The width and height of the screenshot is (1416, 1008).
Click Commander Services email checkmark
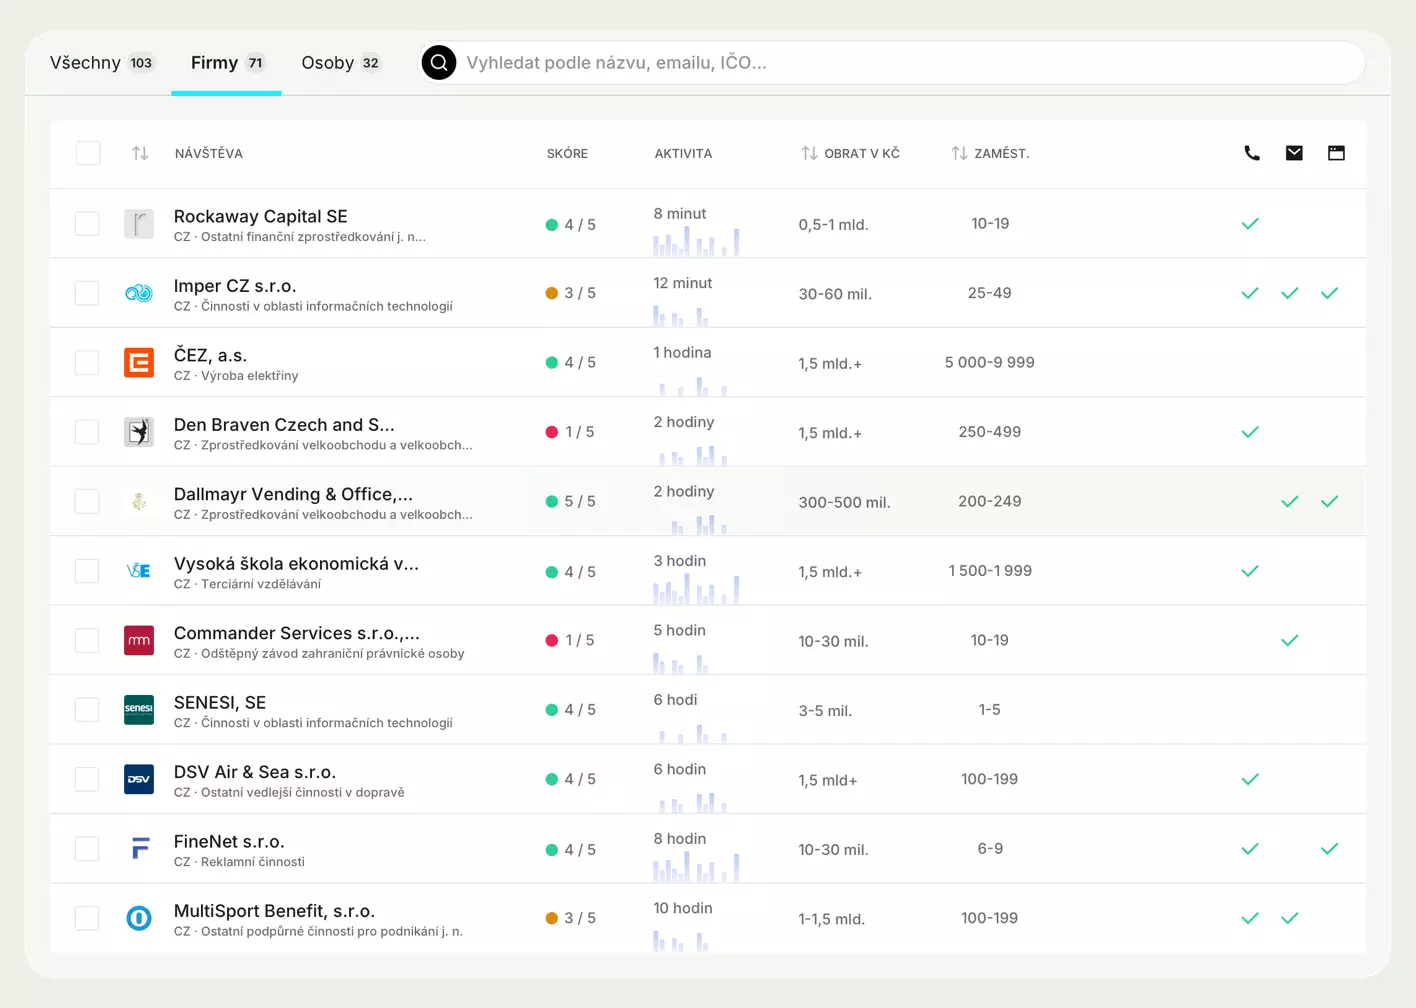click(1290, 640)
